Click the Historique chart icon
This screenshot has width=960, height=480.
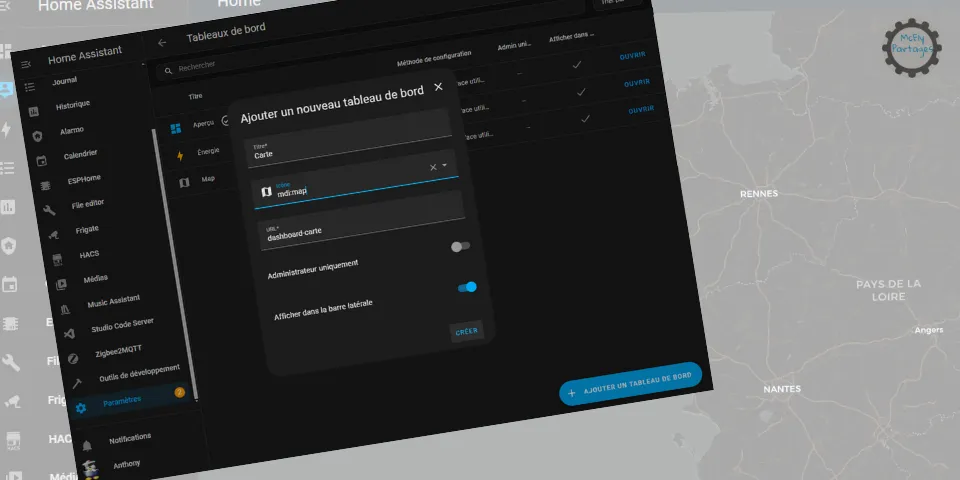(33, 111)
